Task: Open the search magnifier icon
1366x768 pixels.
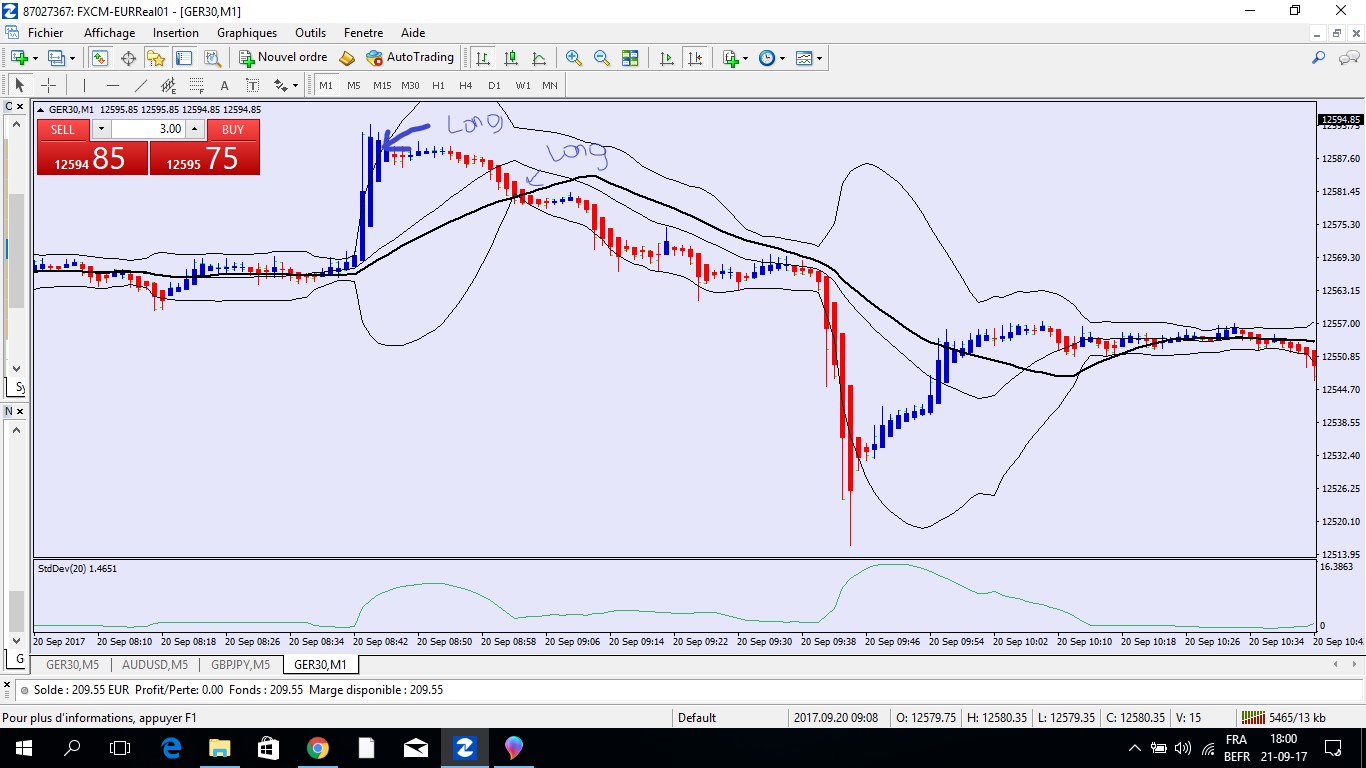Action: click(1319, 58)
